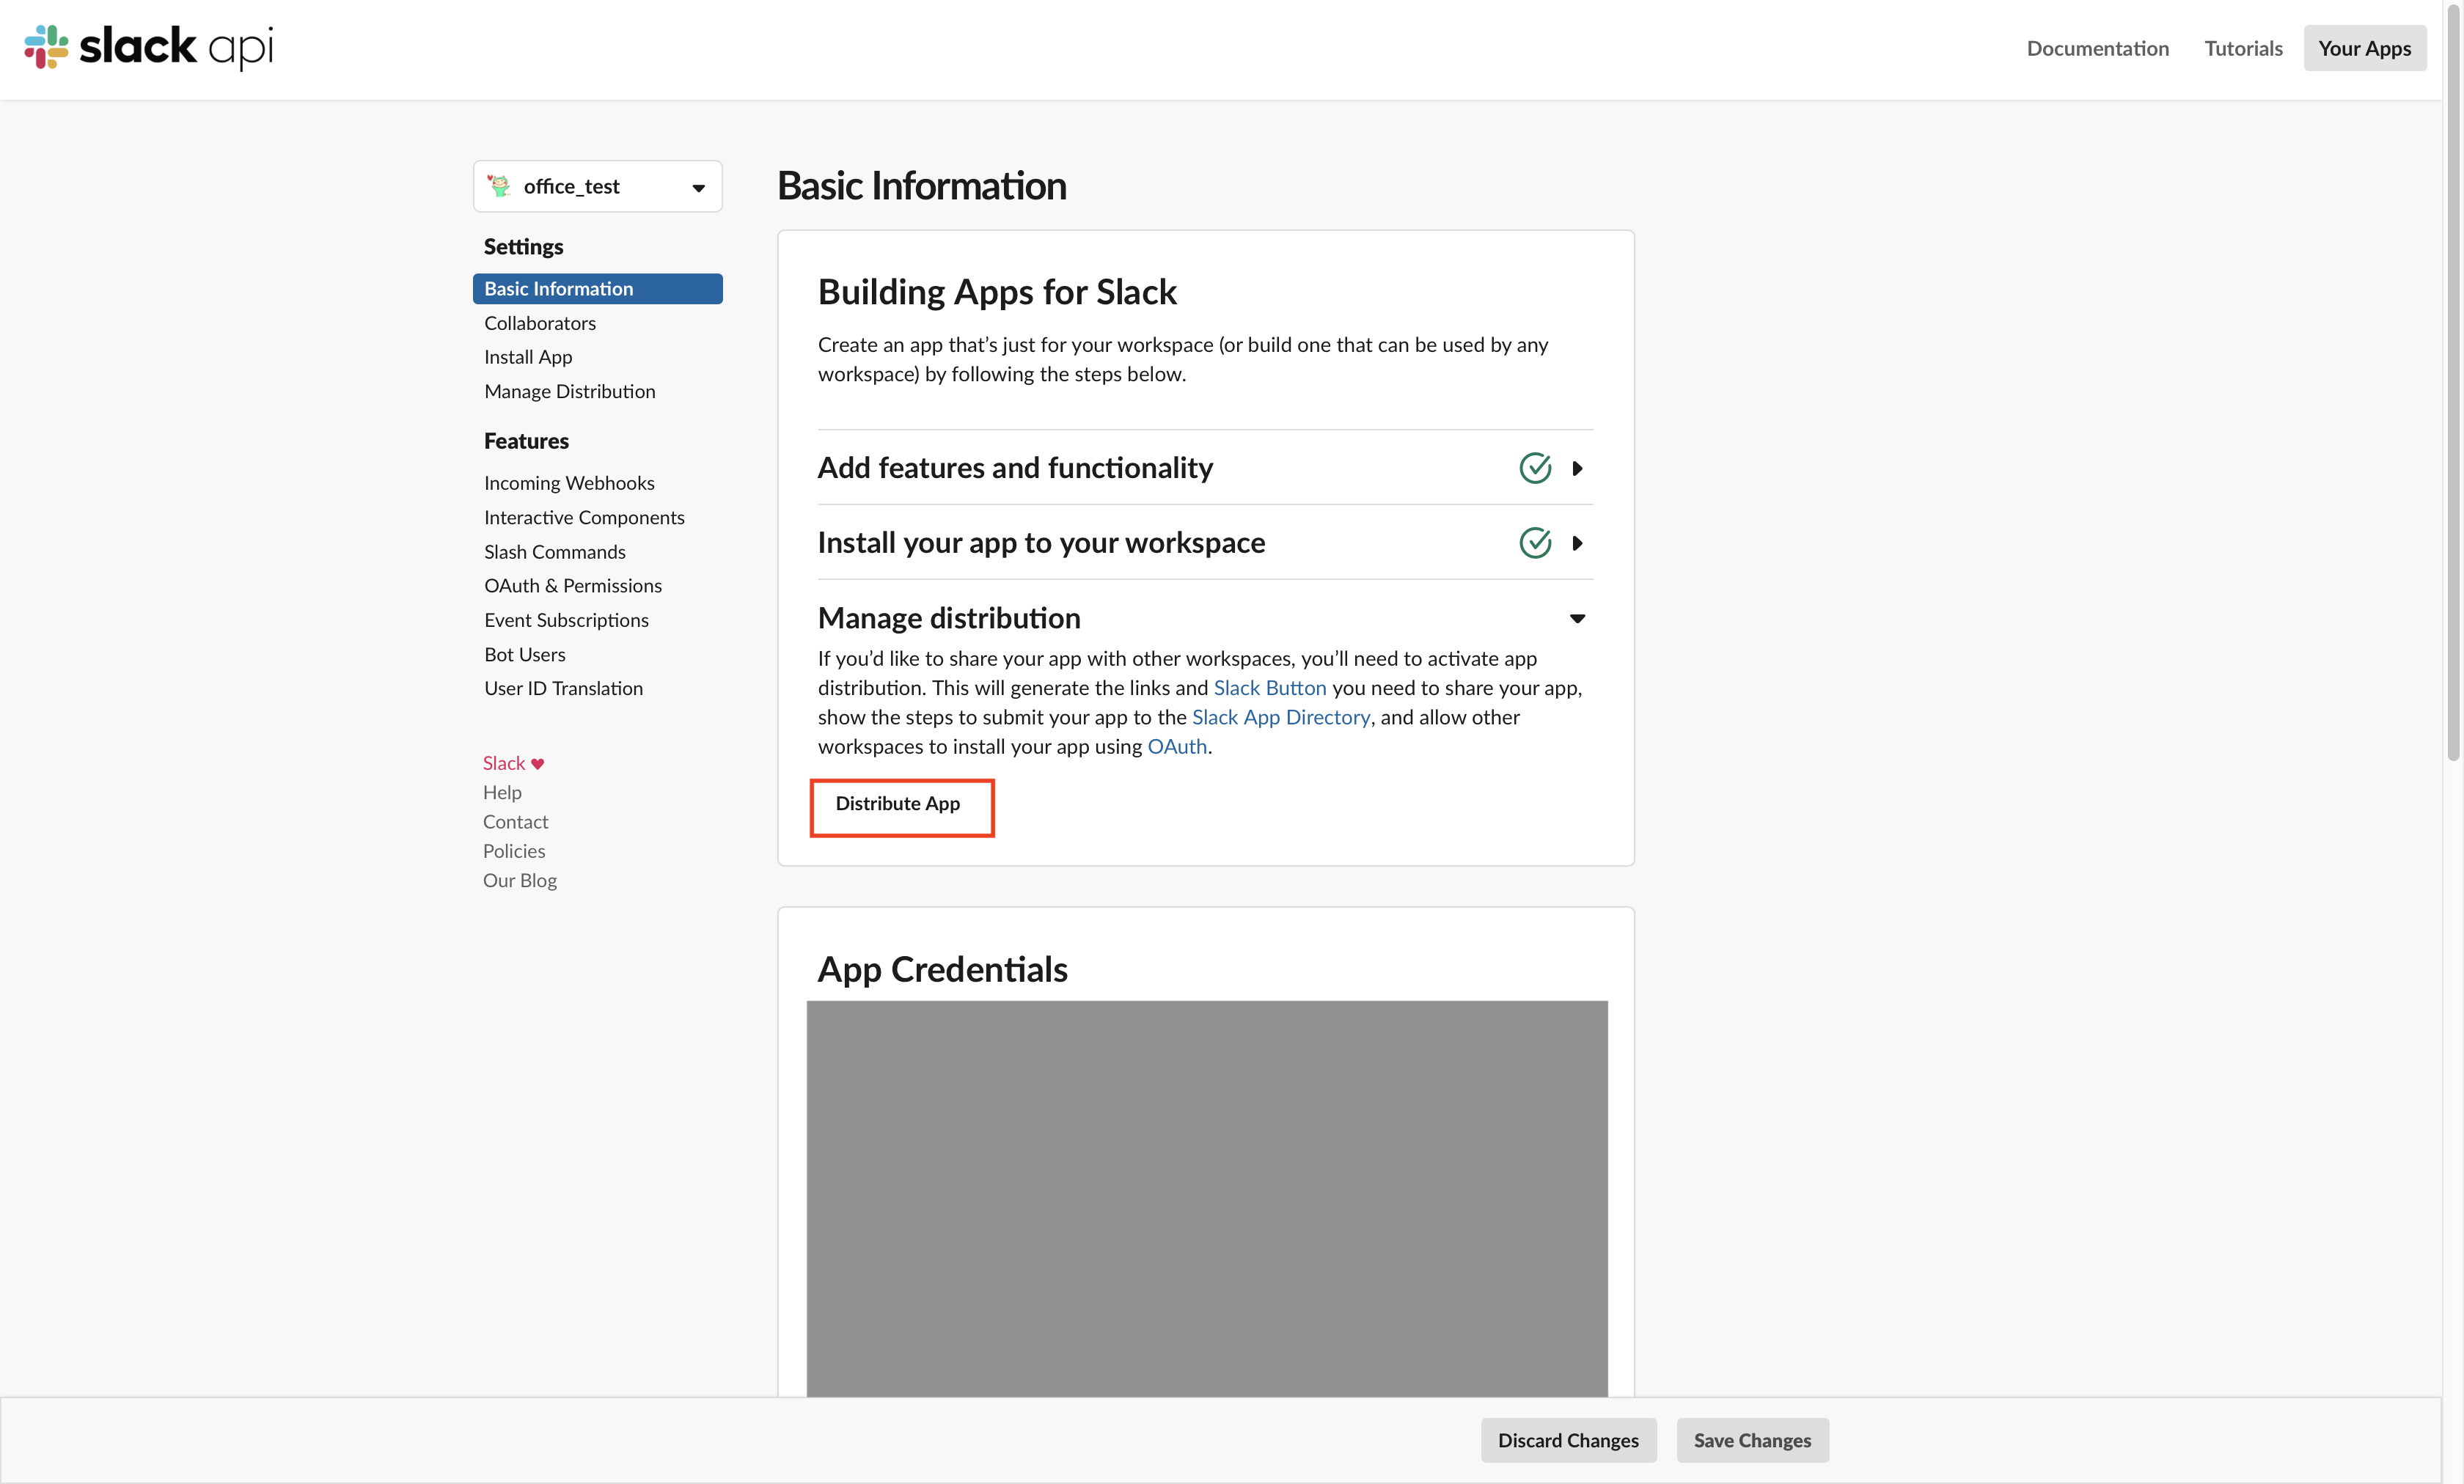Image resolution: width=2464 pixels, height=1484 pixels.
Task: Click Discard Changes button
Action: pyautogui.click(x=1568, y=1440)
